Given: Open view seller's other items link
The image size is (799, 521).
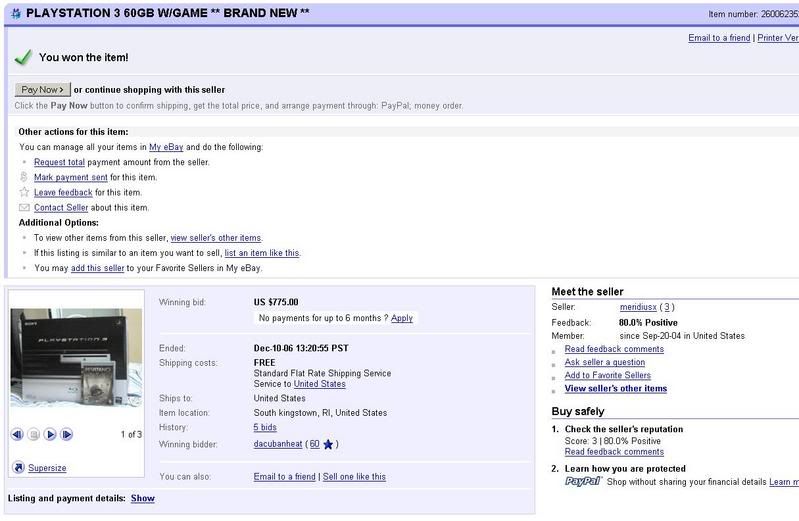Looking at the screenshot, I should point(216,238).
